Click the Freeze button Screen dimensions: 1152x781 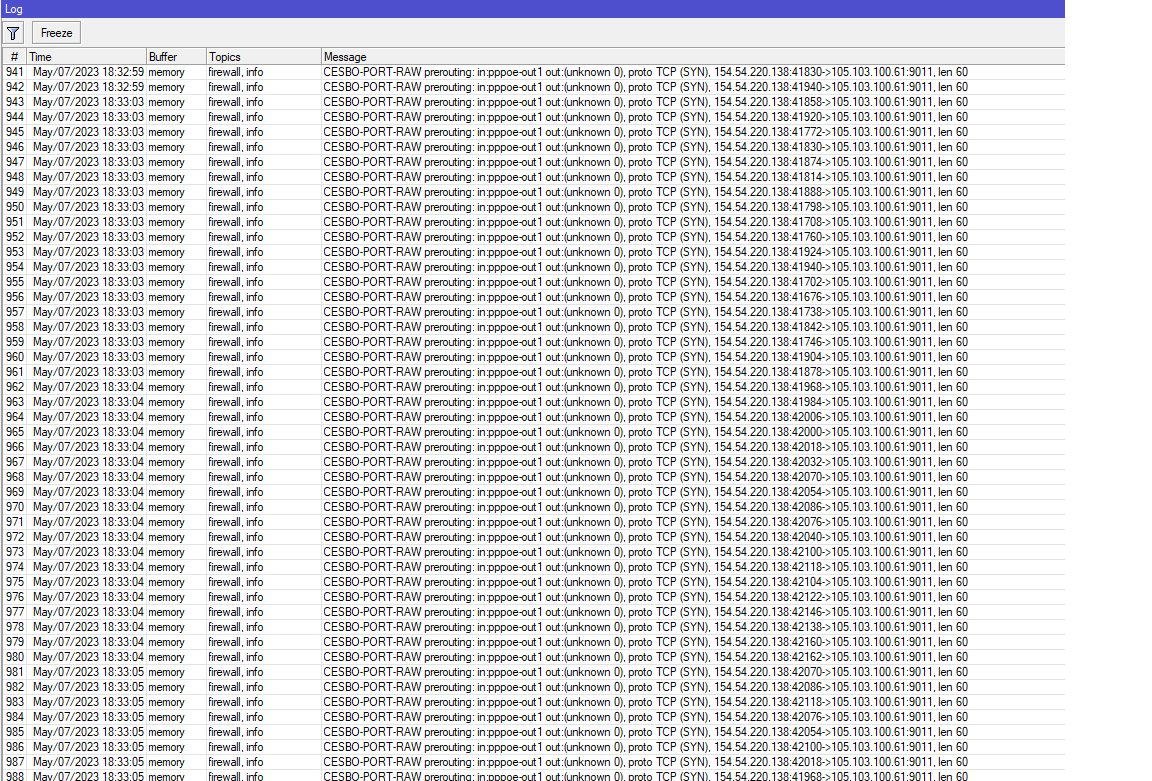(57, 33)
